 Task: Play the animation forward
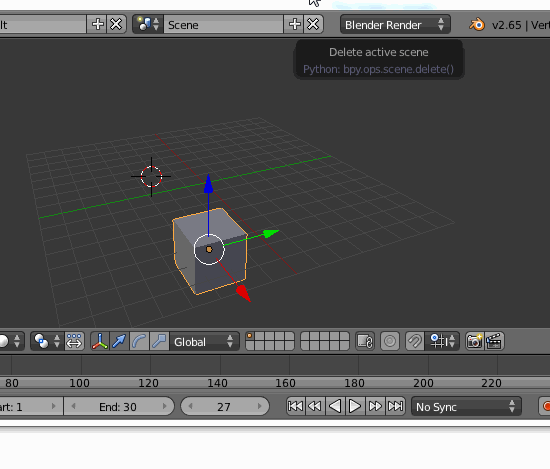point(355,406)
